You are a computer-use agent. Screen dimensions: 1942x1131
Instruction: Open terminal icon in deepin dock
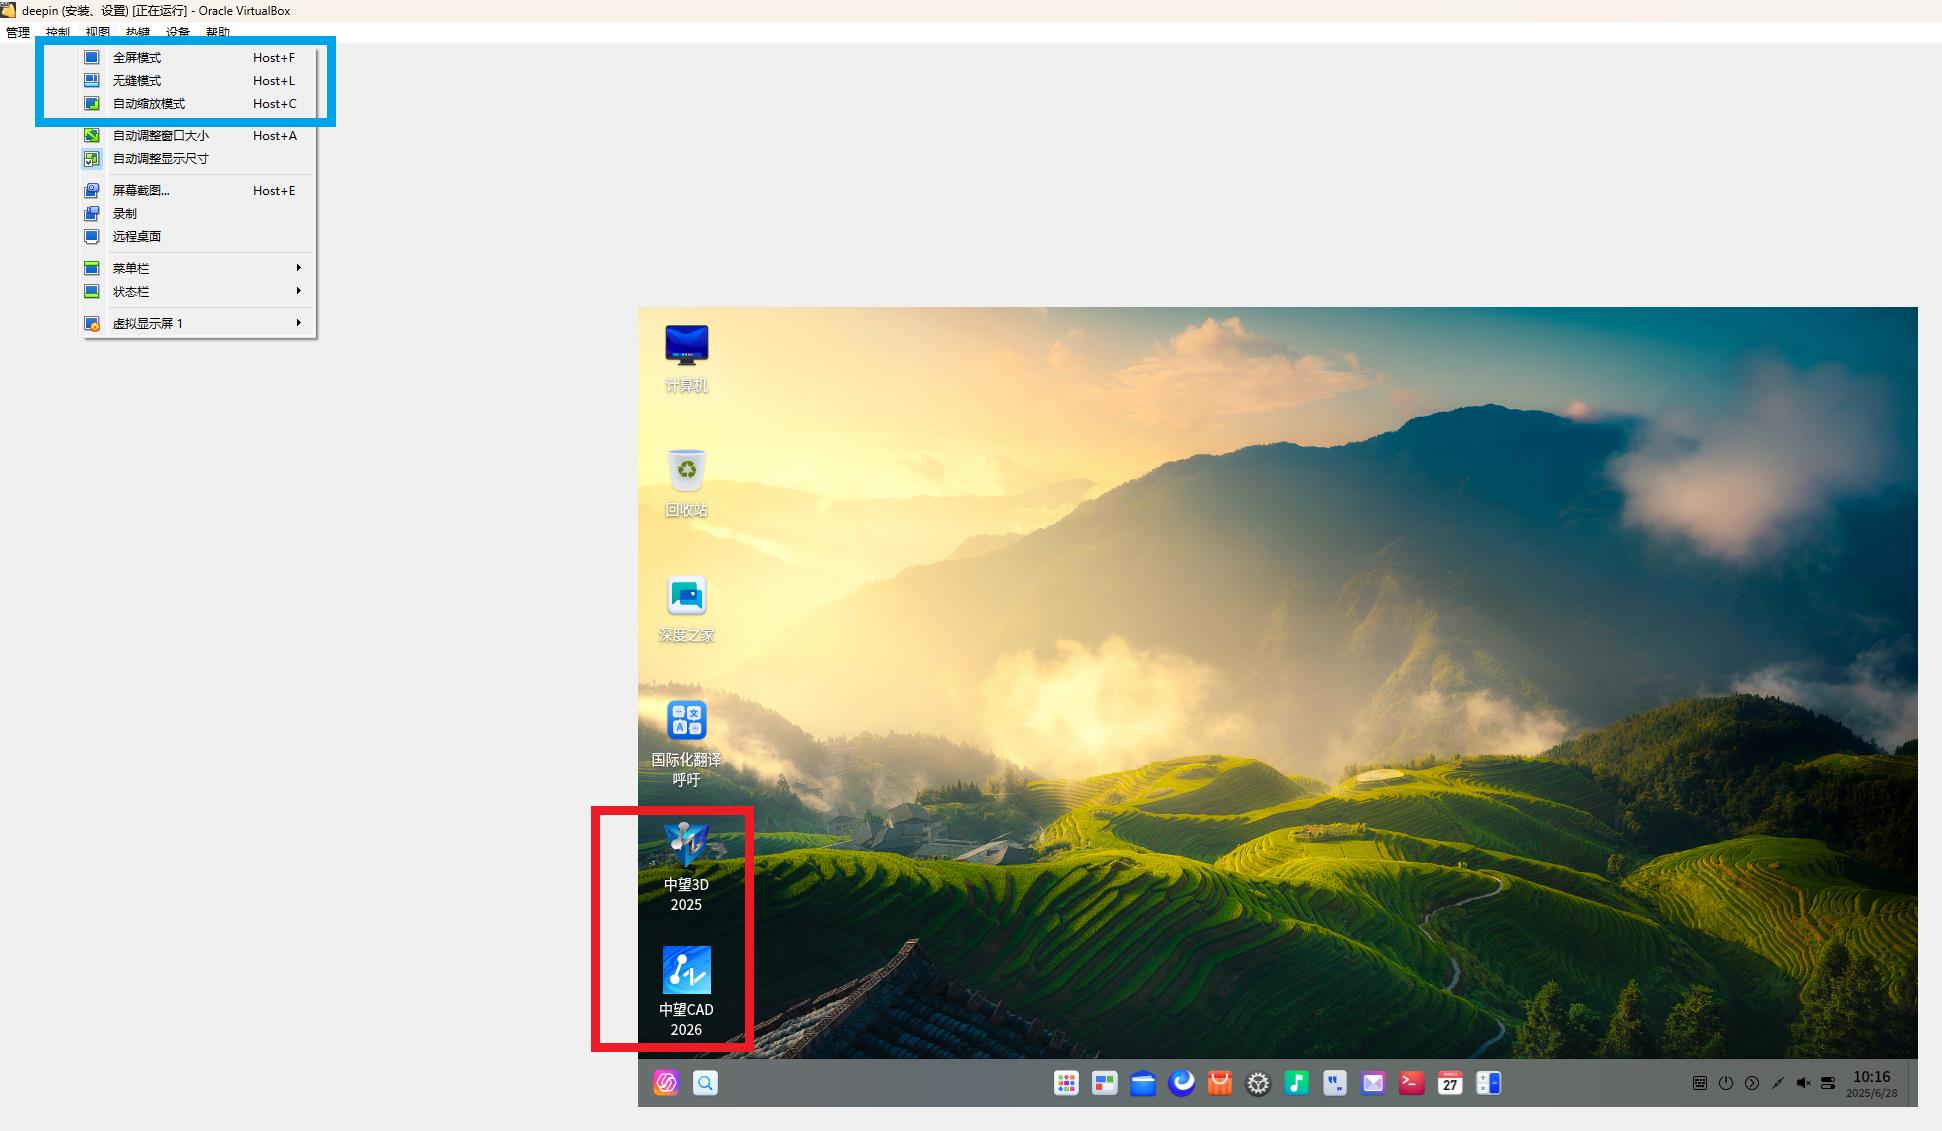coord(1411,1083)
